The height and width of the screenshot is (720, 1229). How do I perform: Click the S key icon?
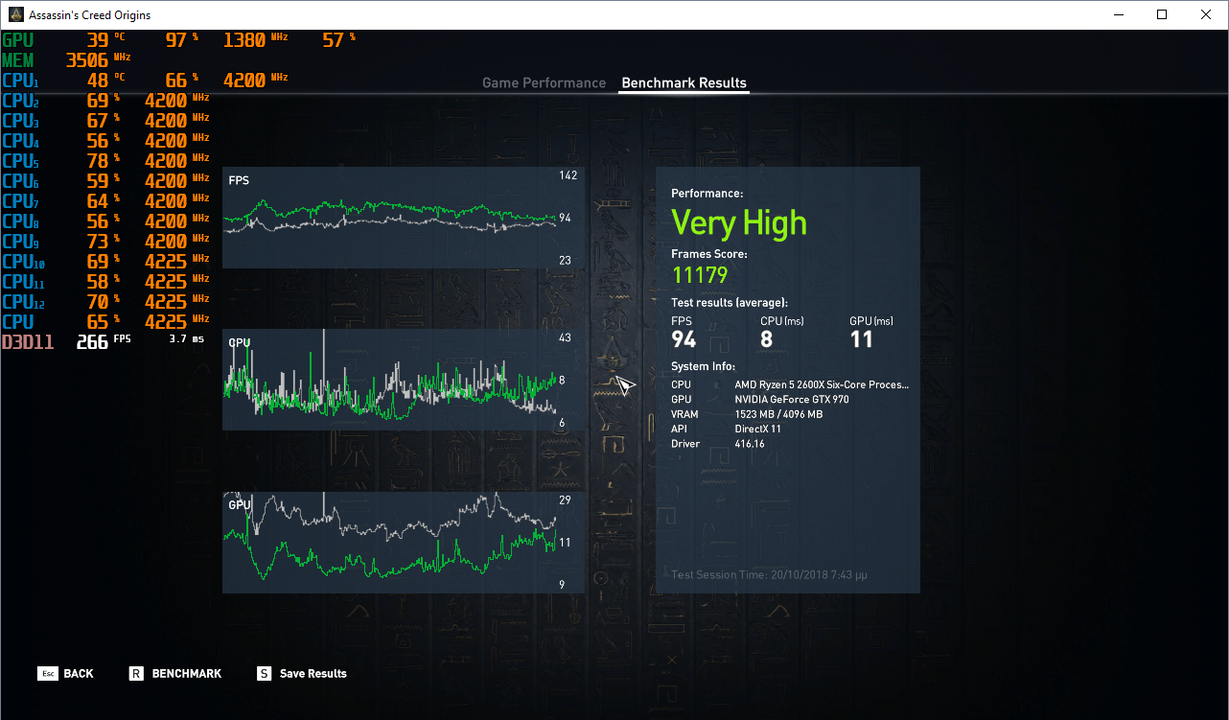(264, 674)
